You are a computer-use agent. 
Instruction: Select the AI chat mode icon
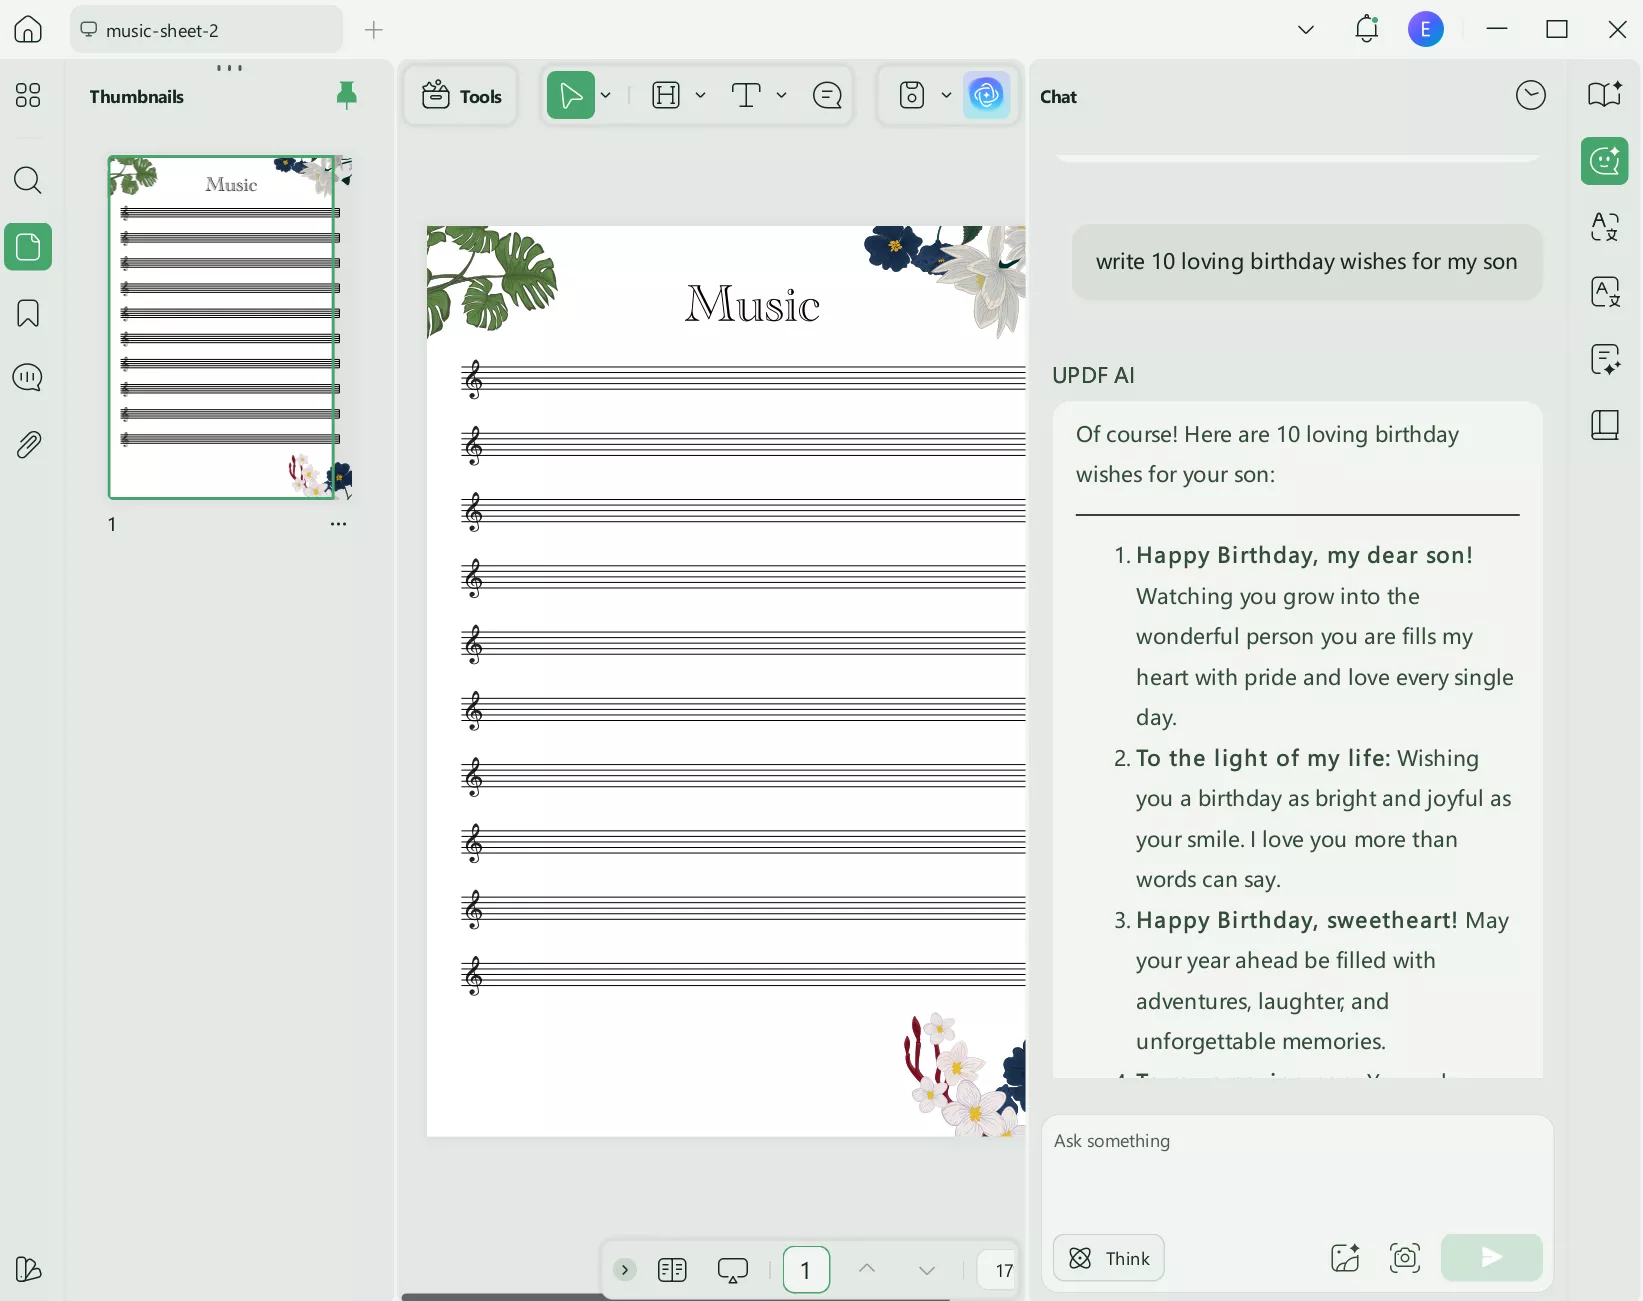1605,161
